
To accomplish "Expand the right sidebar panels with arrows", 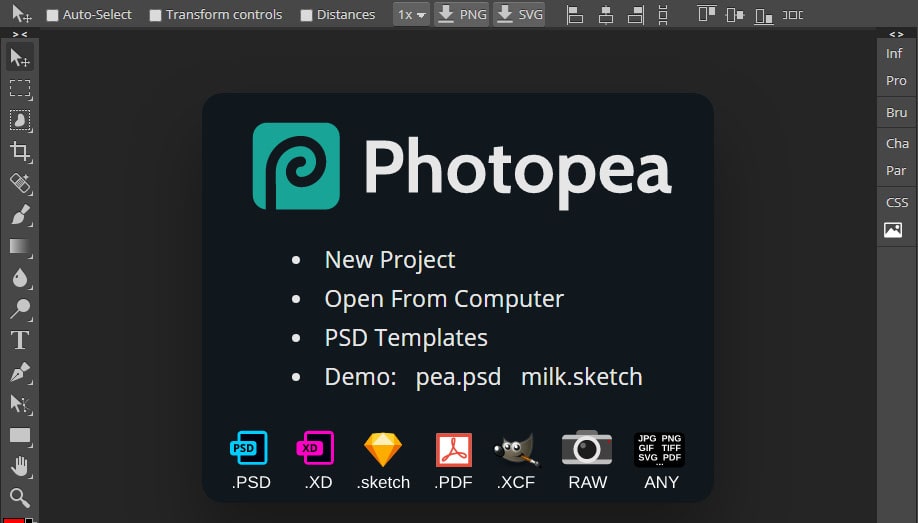I will pos(896,35).
